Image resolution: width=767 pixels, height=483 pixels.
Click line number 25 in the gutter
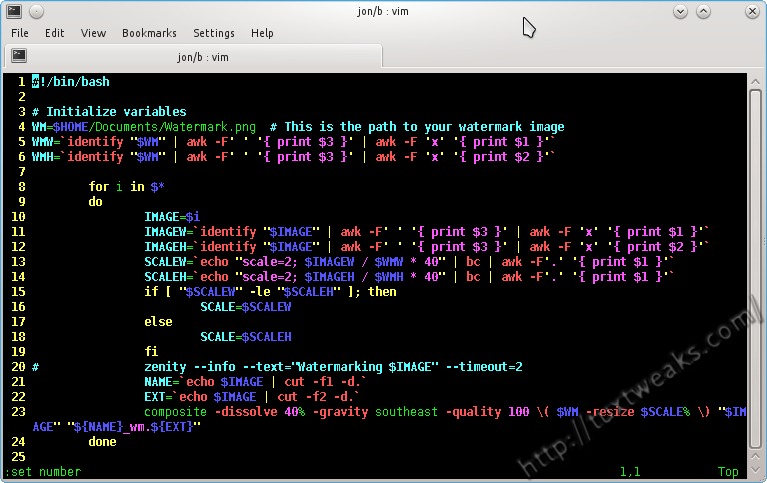(x=18, y=457)
